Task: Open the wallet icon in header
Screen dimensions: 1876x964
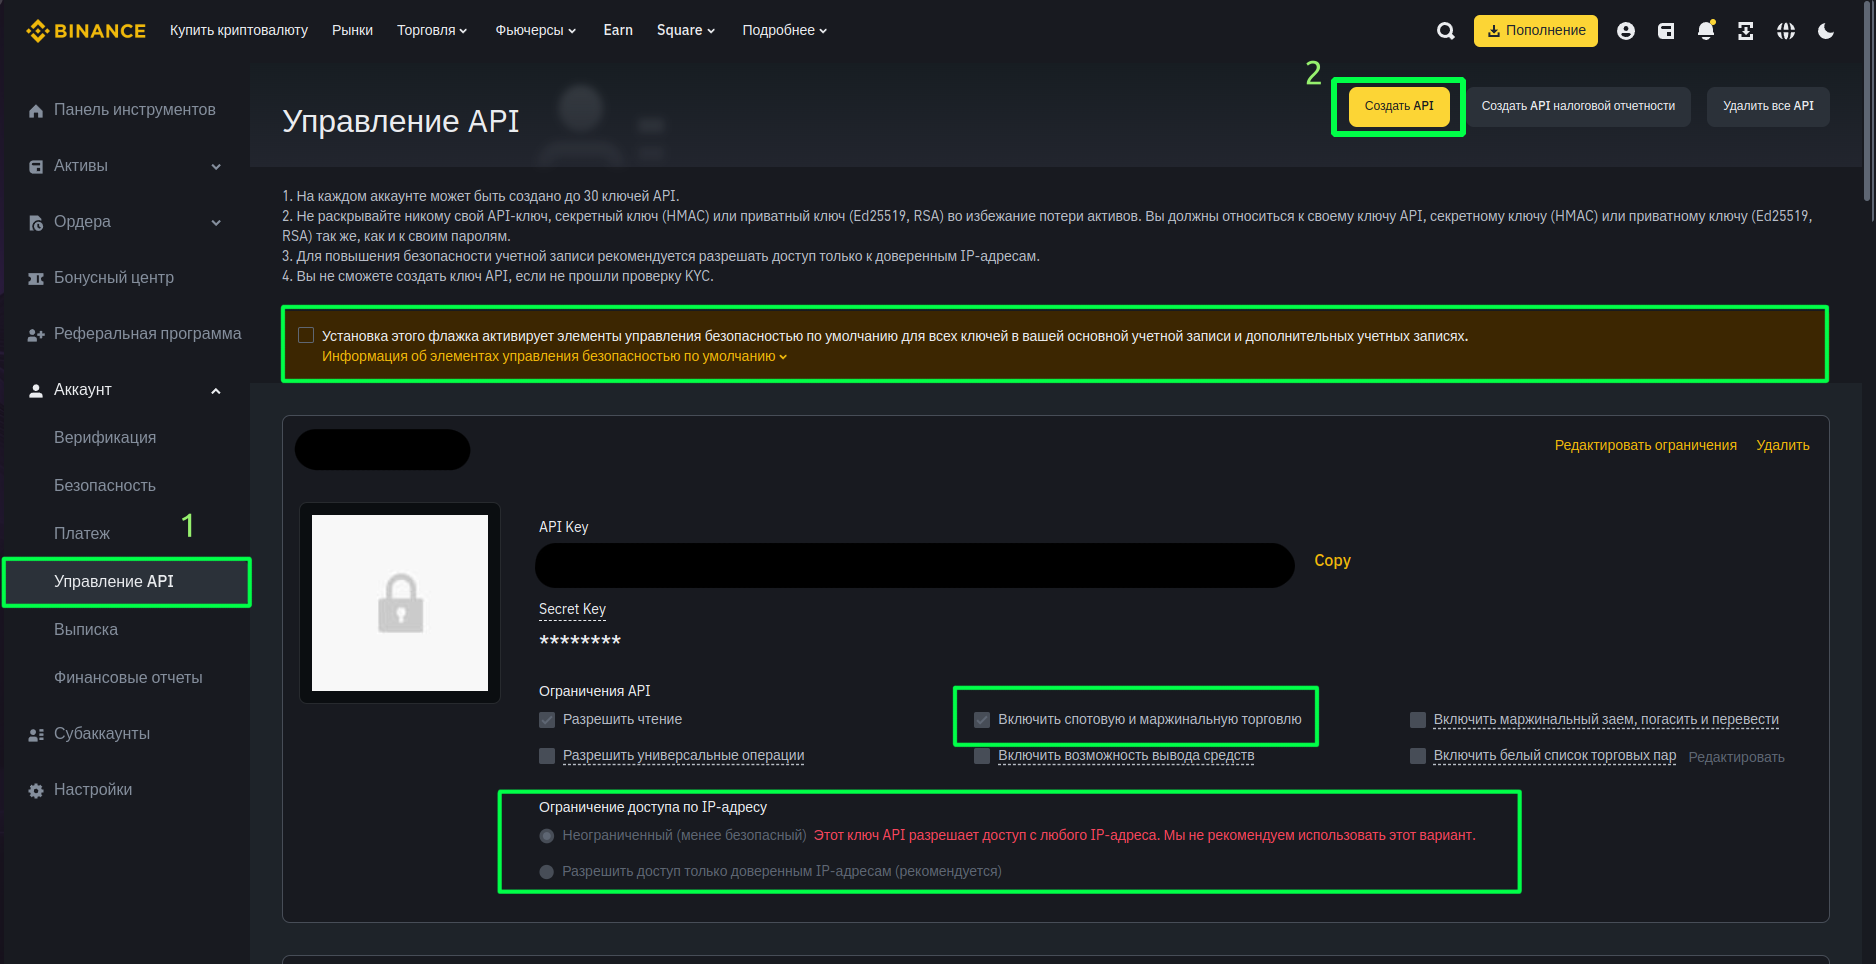Action: point(1666,31)
